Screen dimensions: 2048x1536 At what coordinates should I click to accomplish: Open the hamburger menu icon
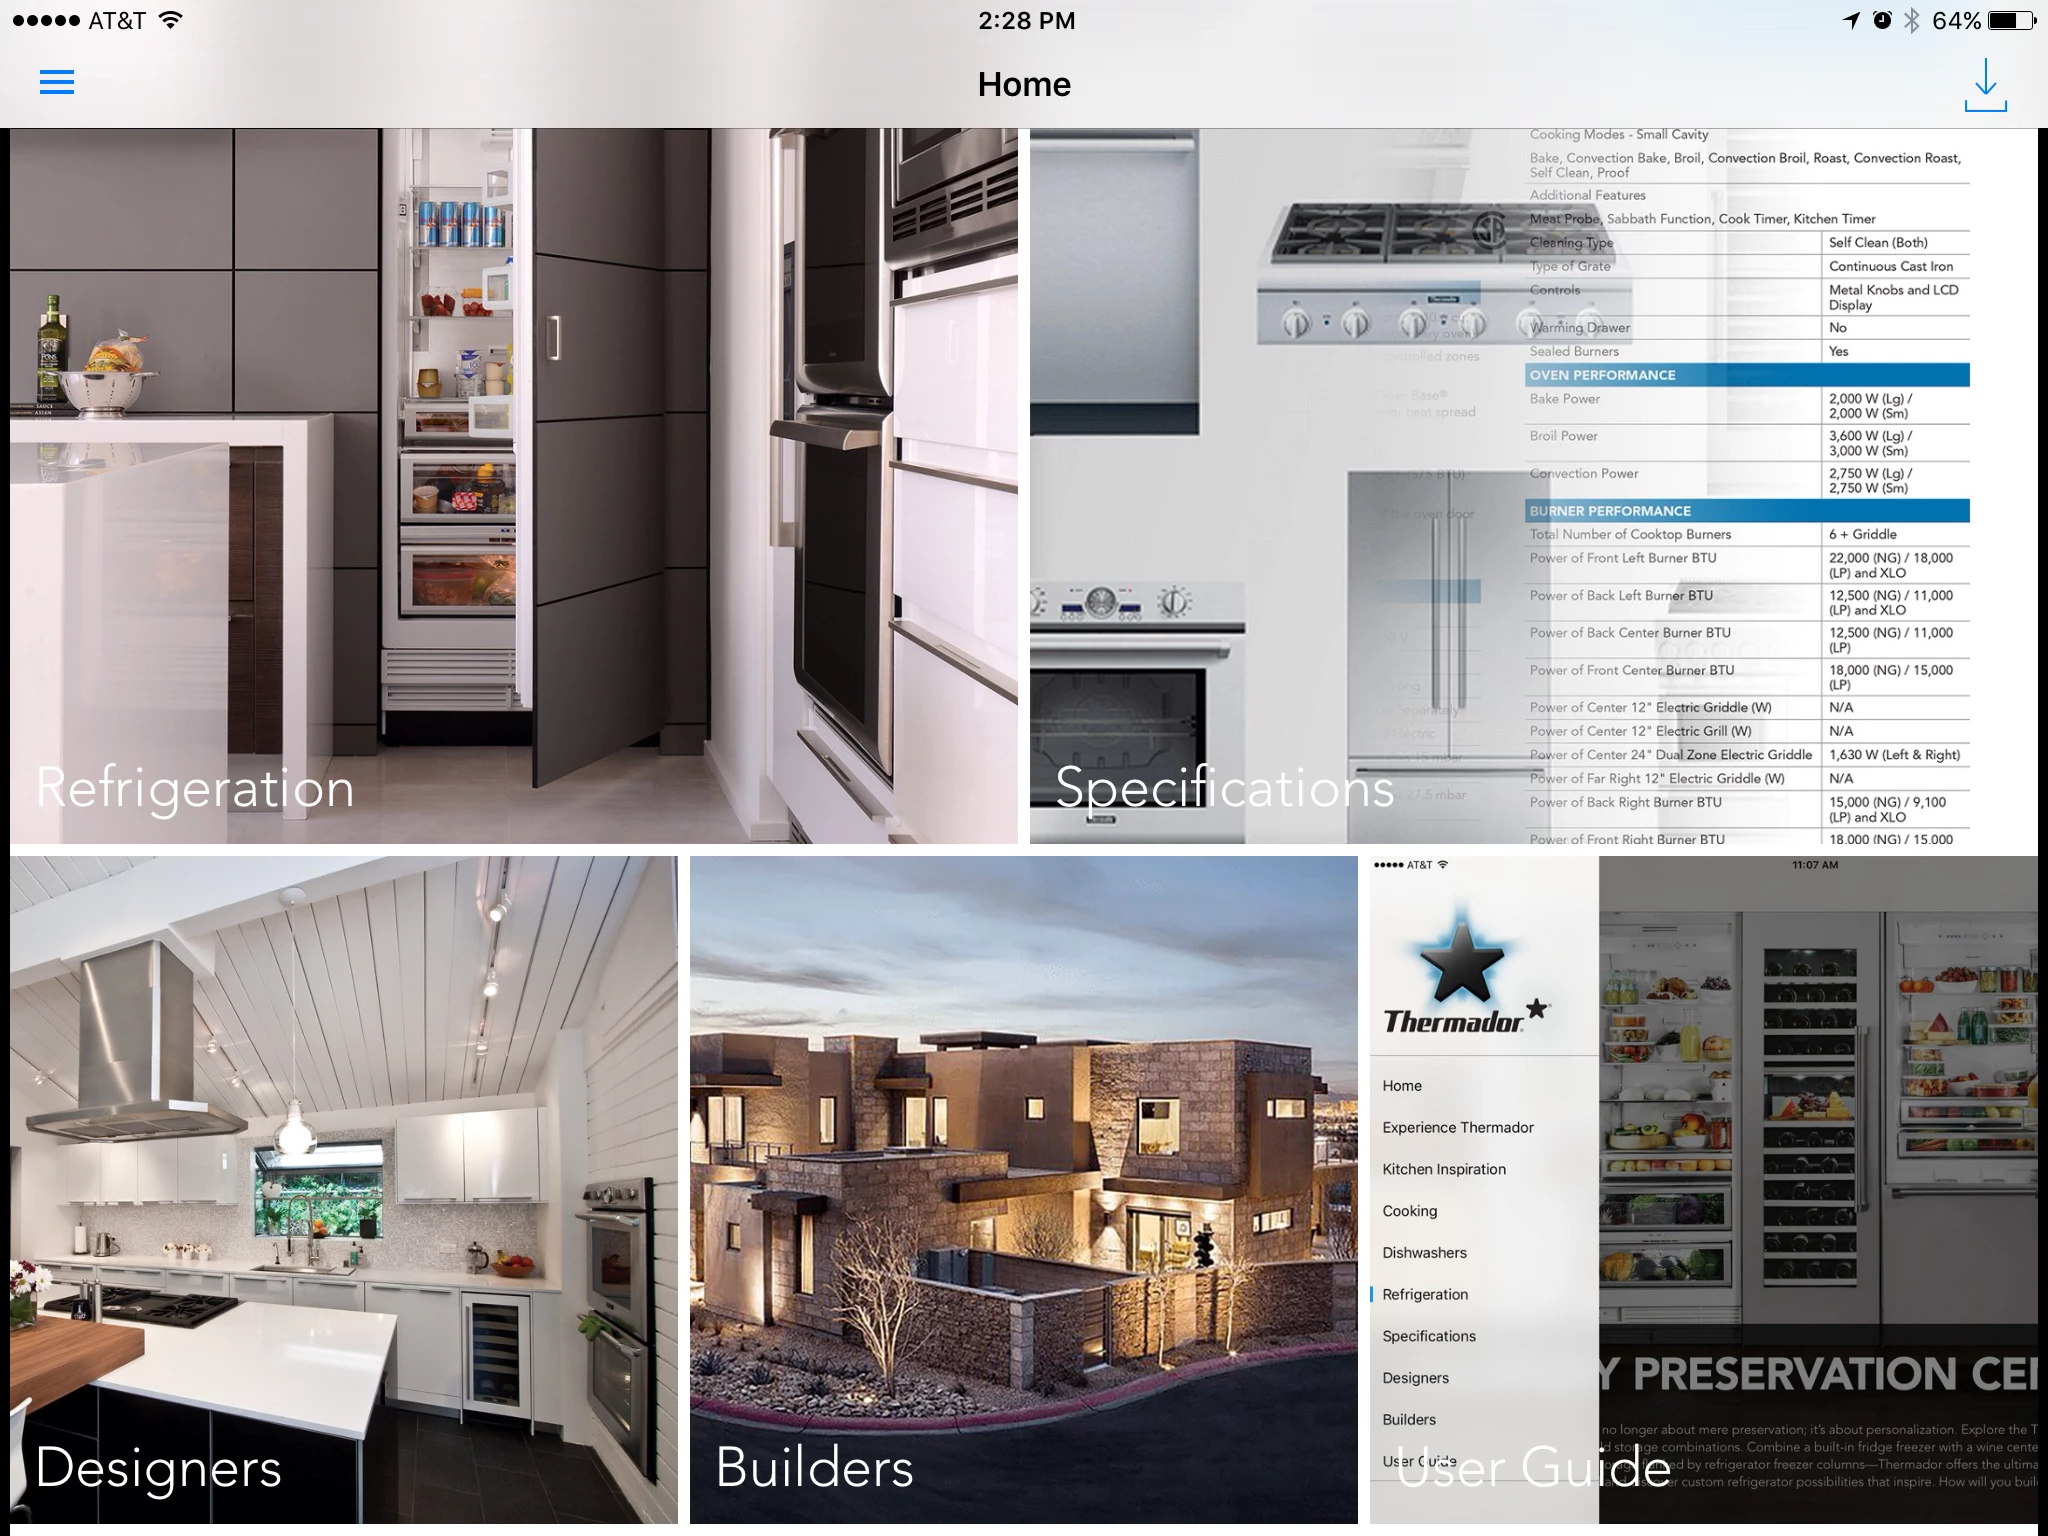tap(57, 82)
